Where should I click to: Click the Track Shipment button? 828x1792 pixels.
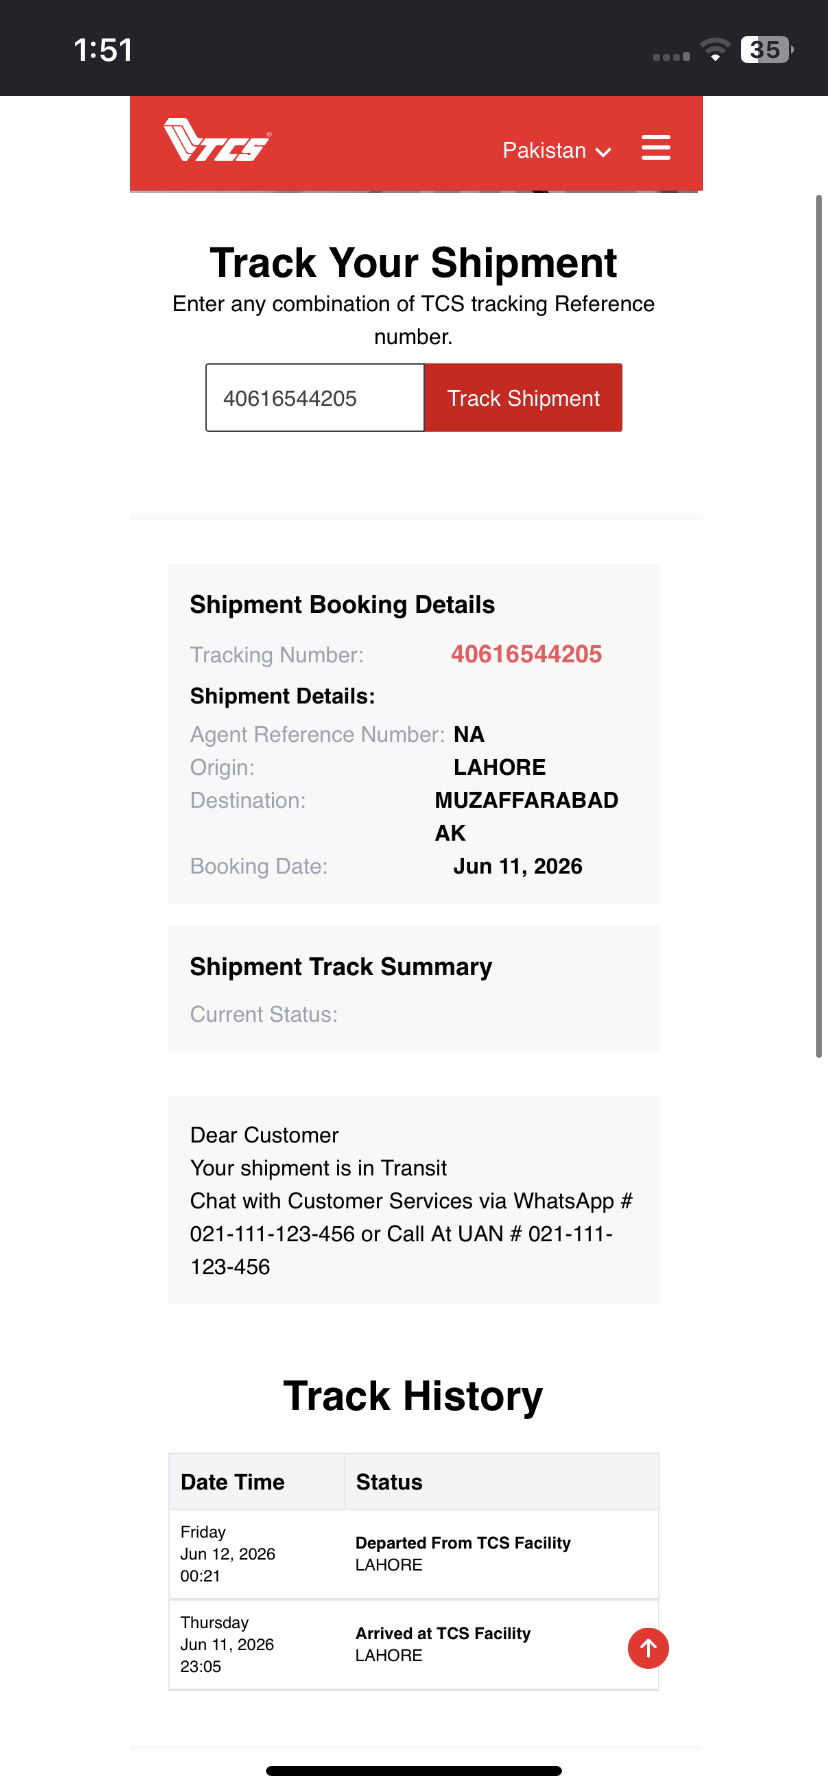[x=523, y=398]
